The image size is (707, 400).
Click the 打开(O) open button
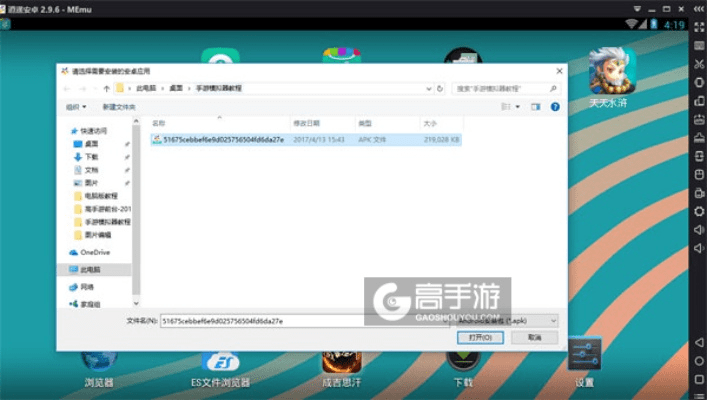(480, 337)
